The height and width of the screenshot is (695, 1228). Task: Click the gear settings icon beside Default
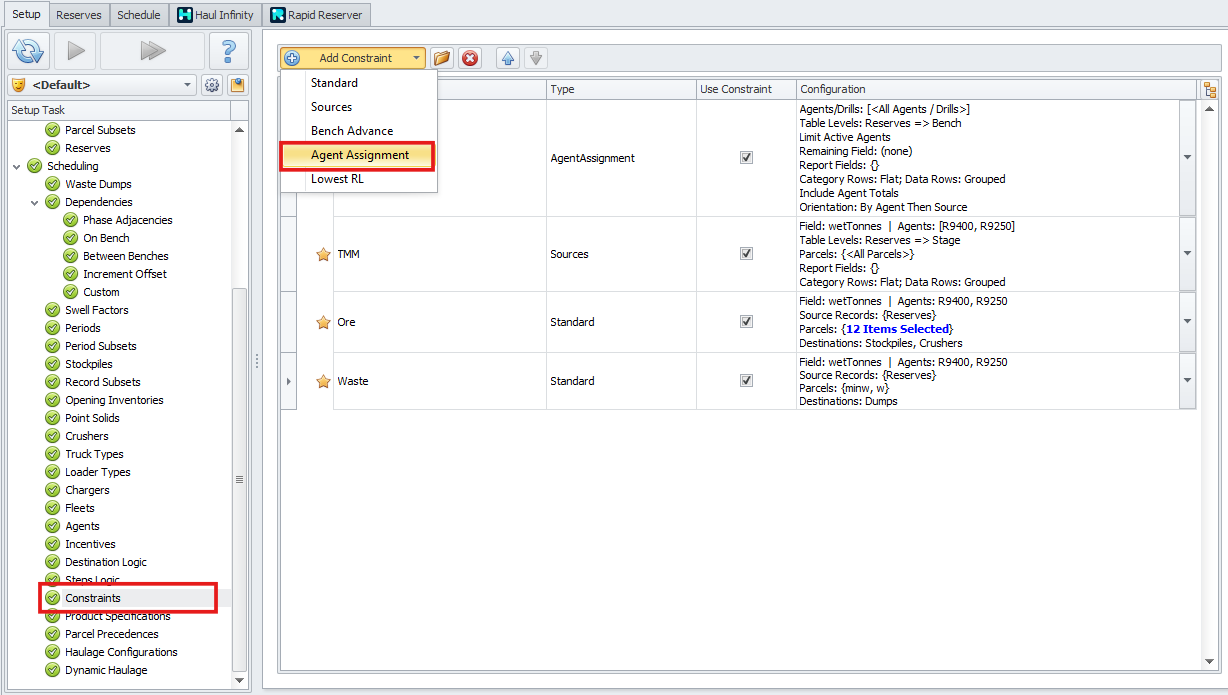click(212, 85)
